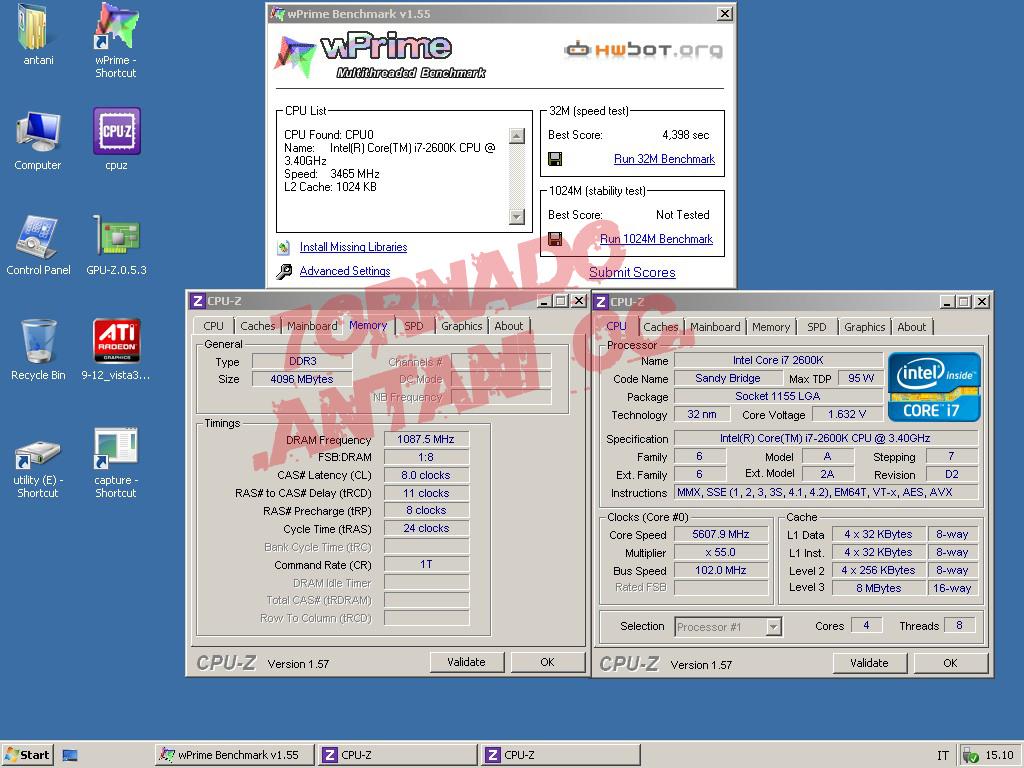Click Validate in the left CPU-Z window
This screenshot has height=768, width=1024.
467,662
